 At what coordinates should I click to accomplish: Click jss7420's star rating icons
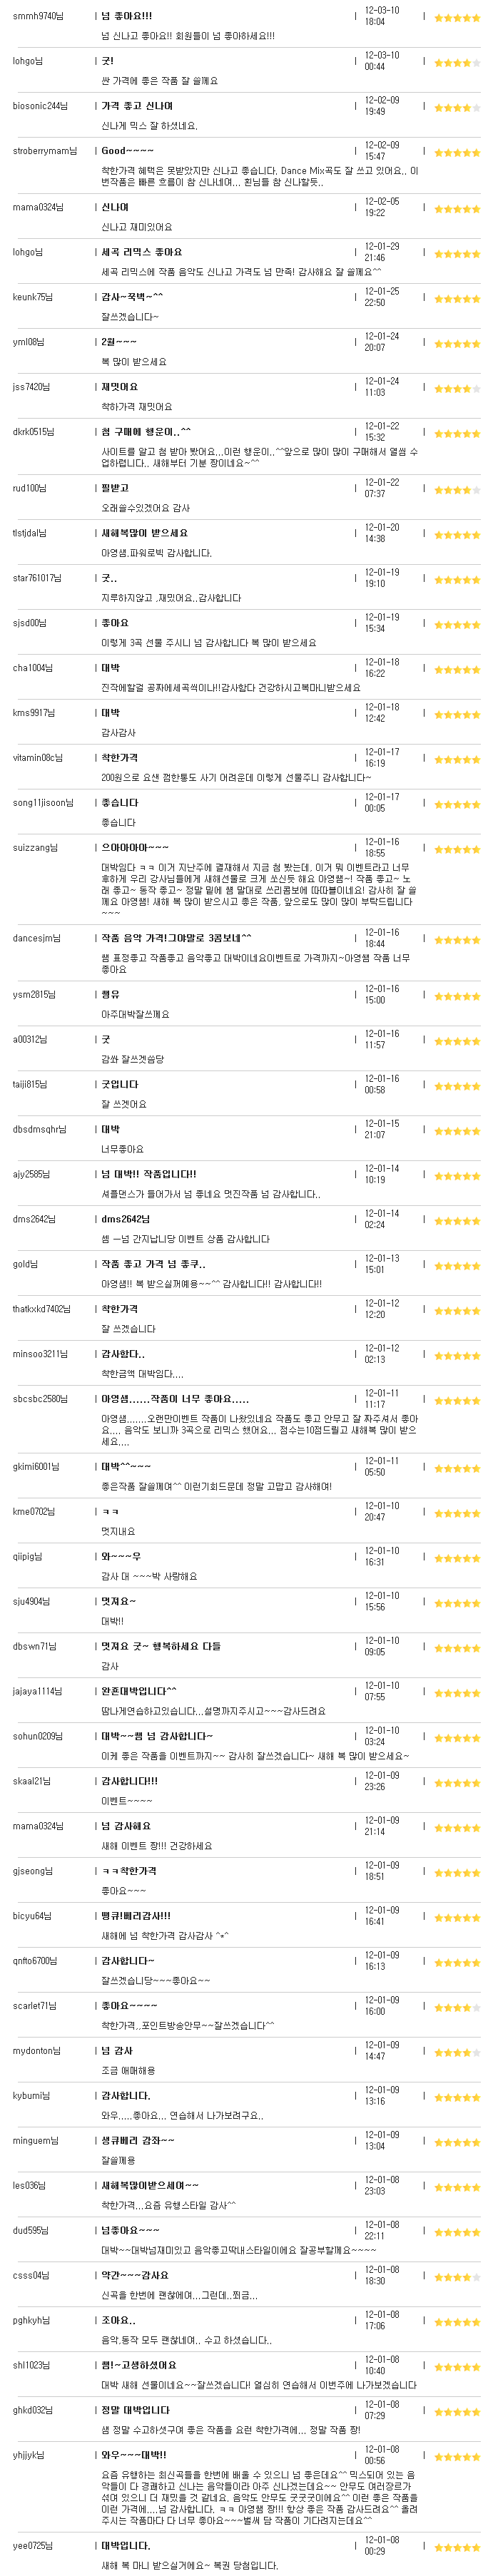click(x=457, y=388)
